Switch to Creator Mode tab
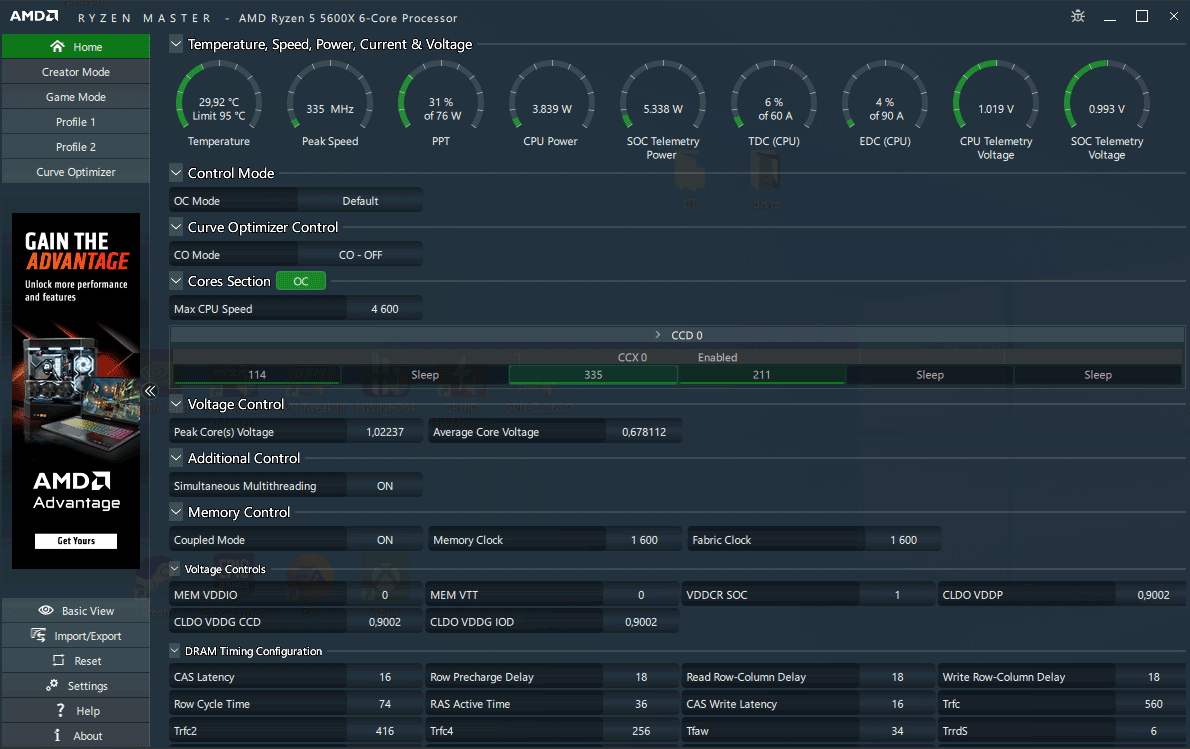The height and width of the screenshot is (749, 1190). click(75, 72)
